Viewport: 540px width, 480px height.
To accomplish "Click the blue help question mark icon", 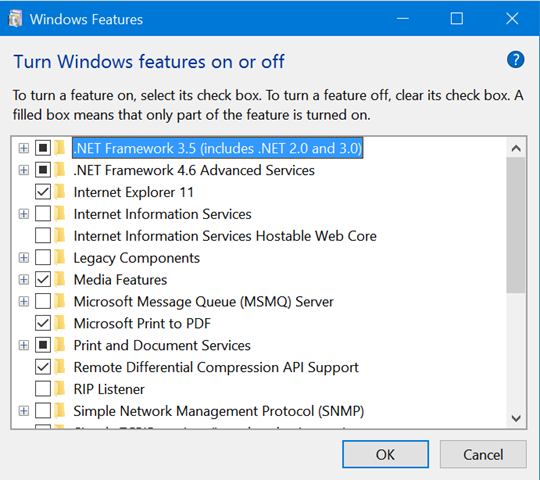I will tap(515, 60).
